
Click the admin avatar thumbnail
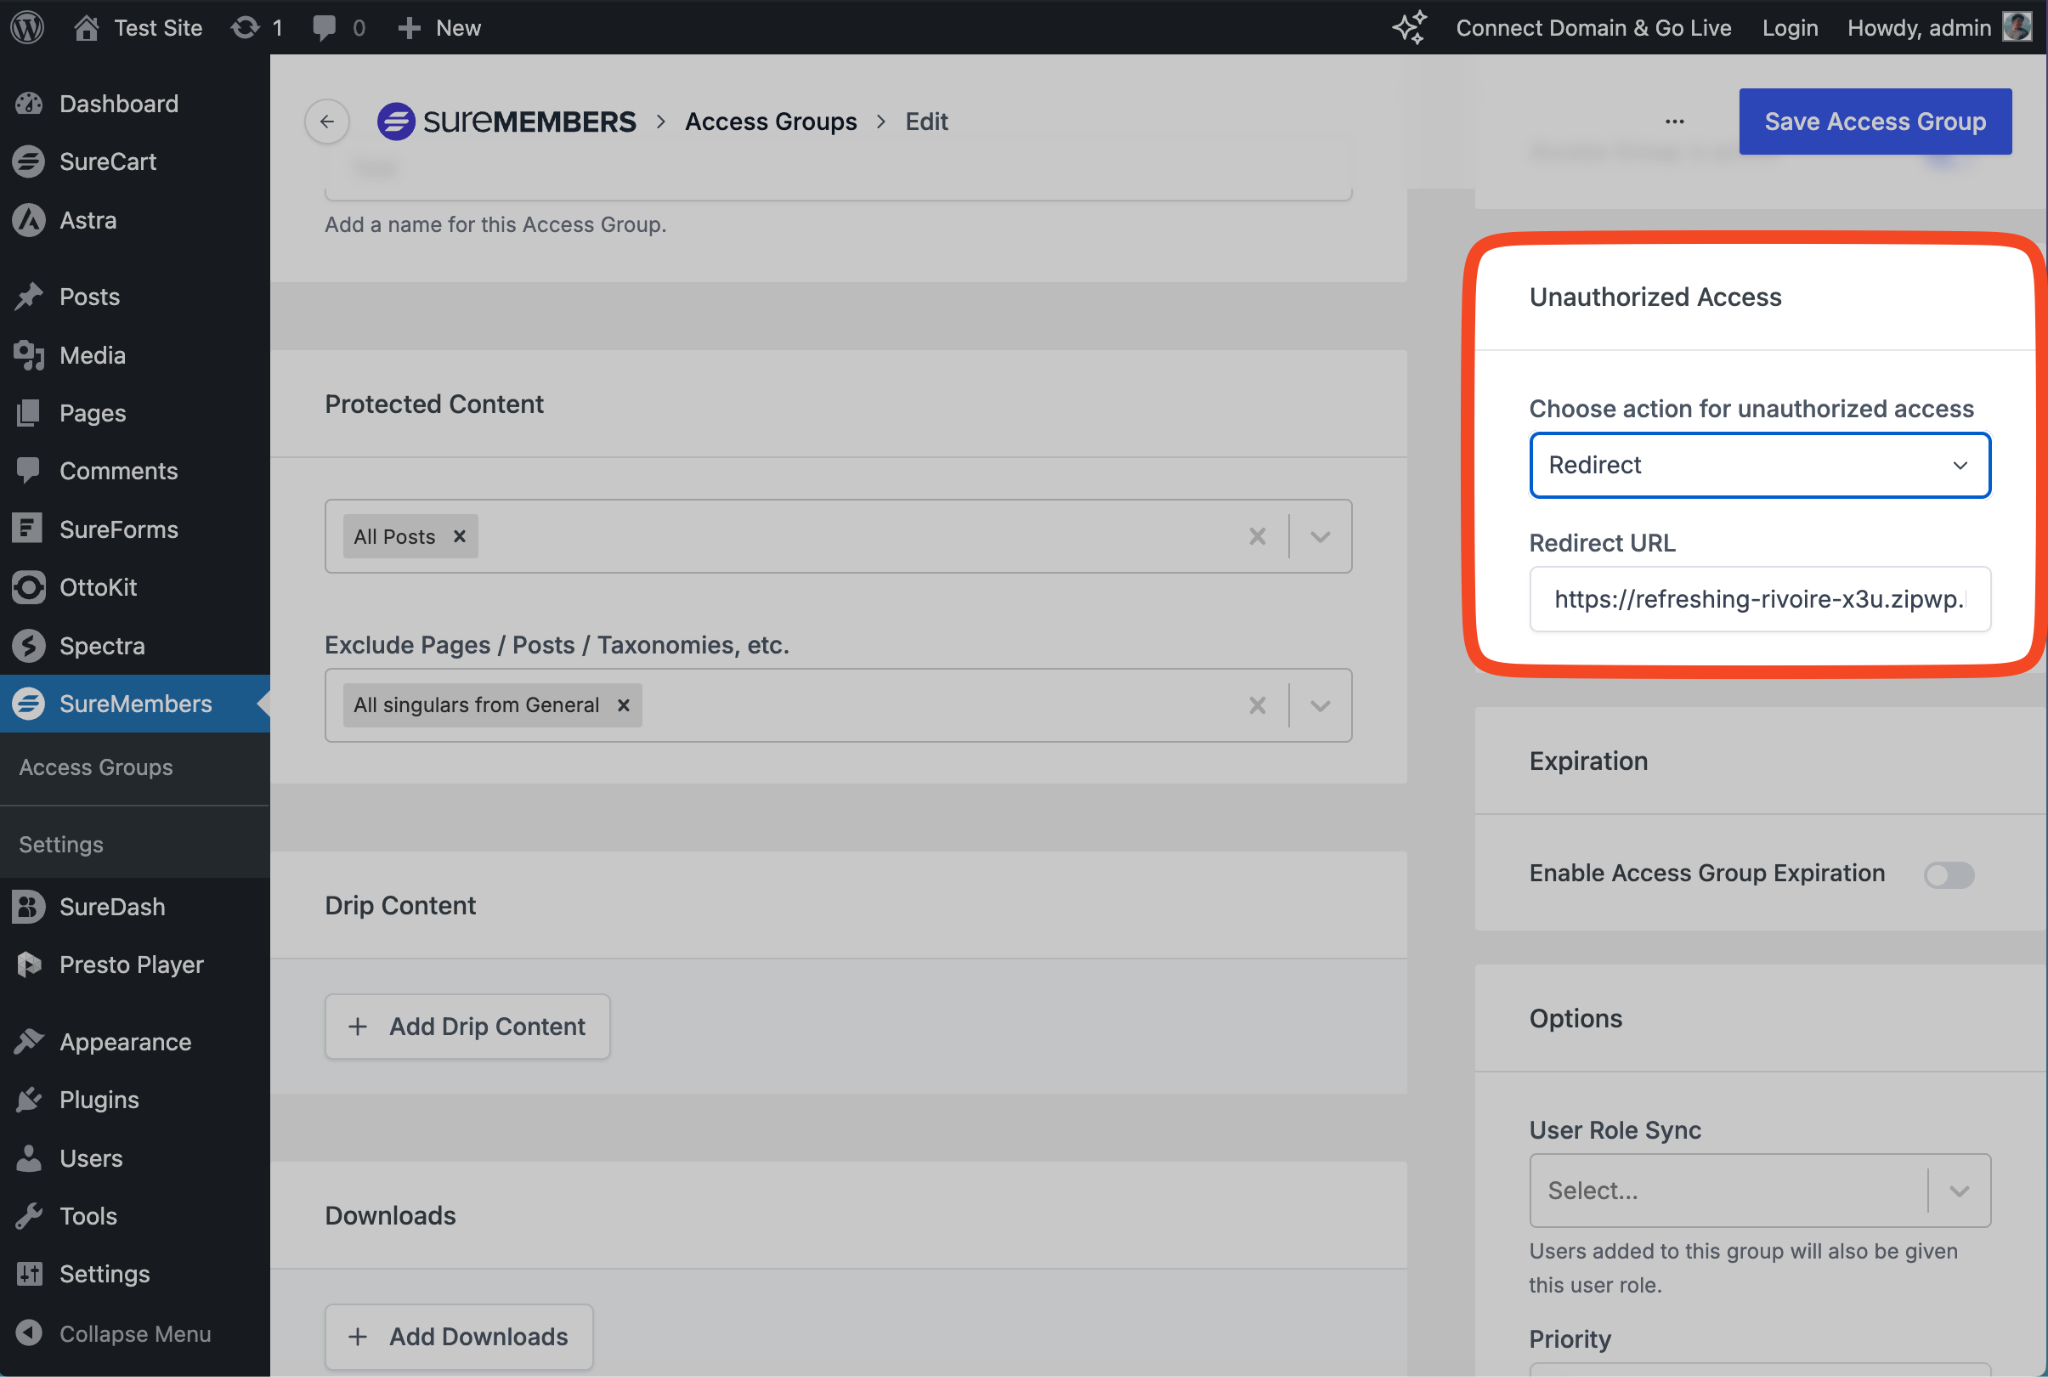(x=2017, y=27)
